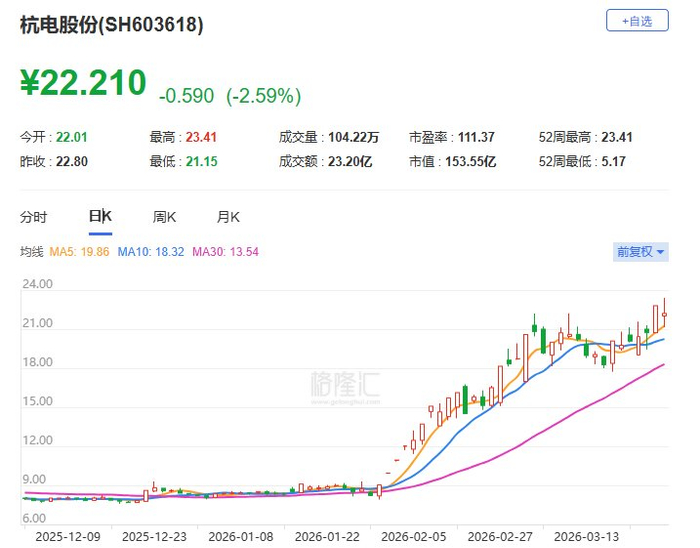Click the 成交额 value 23.20亿
700x548 pixels.
tap(350, 161)
